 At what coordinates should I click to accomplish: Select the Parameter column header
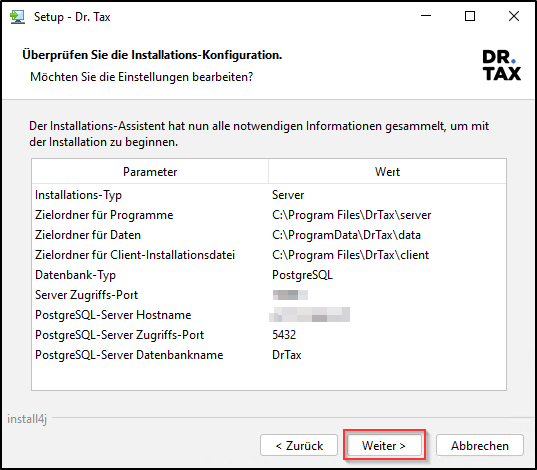coord(150,172)
